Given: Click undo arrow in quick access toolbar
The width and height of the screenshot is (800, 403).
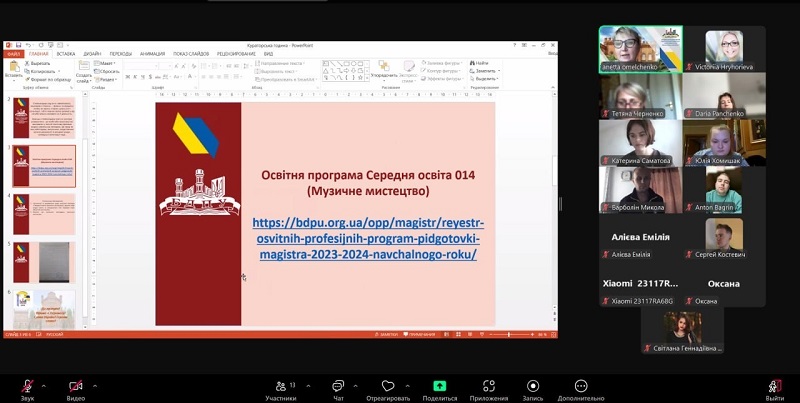Looking at the screenshot, I should [x=28, y=45].
